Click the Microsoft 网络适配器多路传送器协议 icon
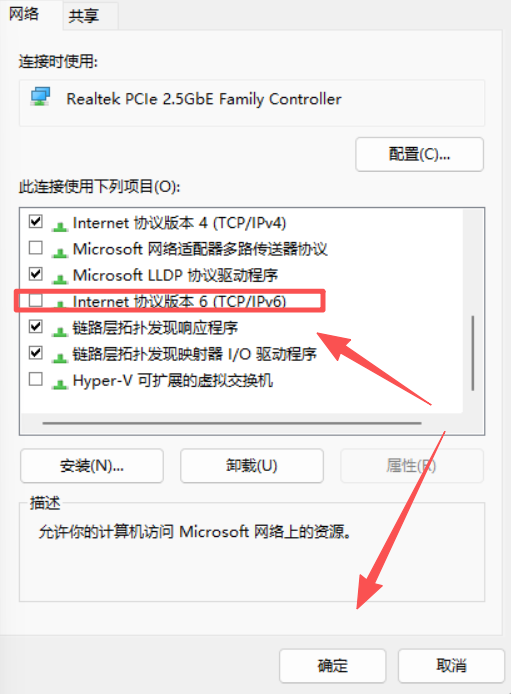 coord(60,253)
